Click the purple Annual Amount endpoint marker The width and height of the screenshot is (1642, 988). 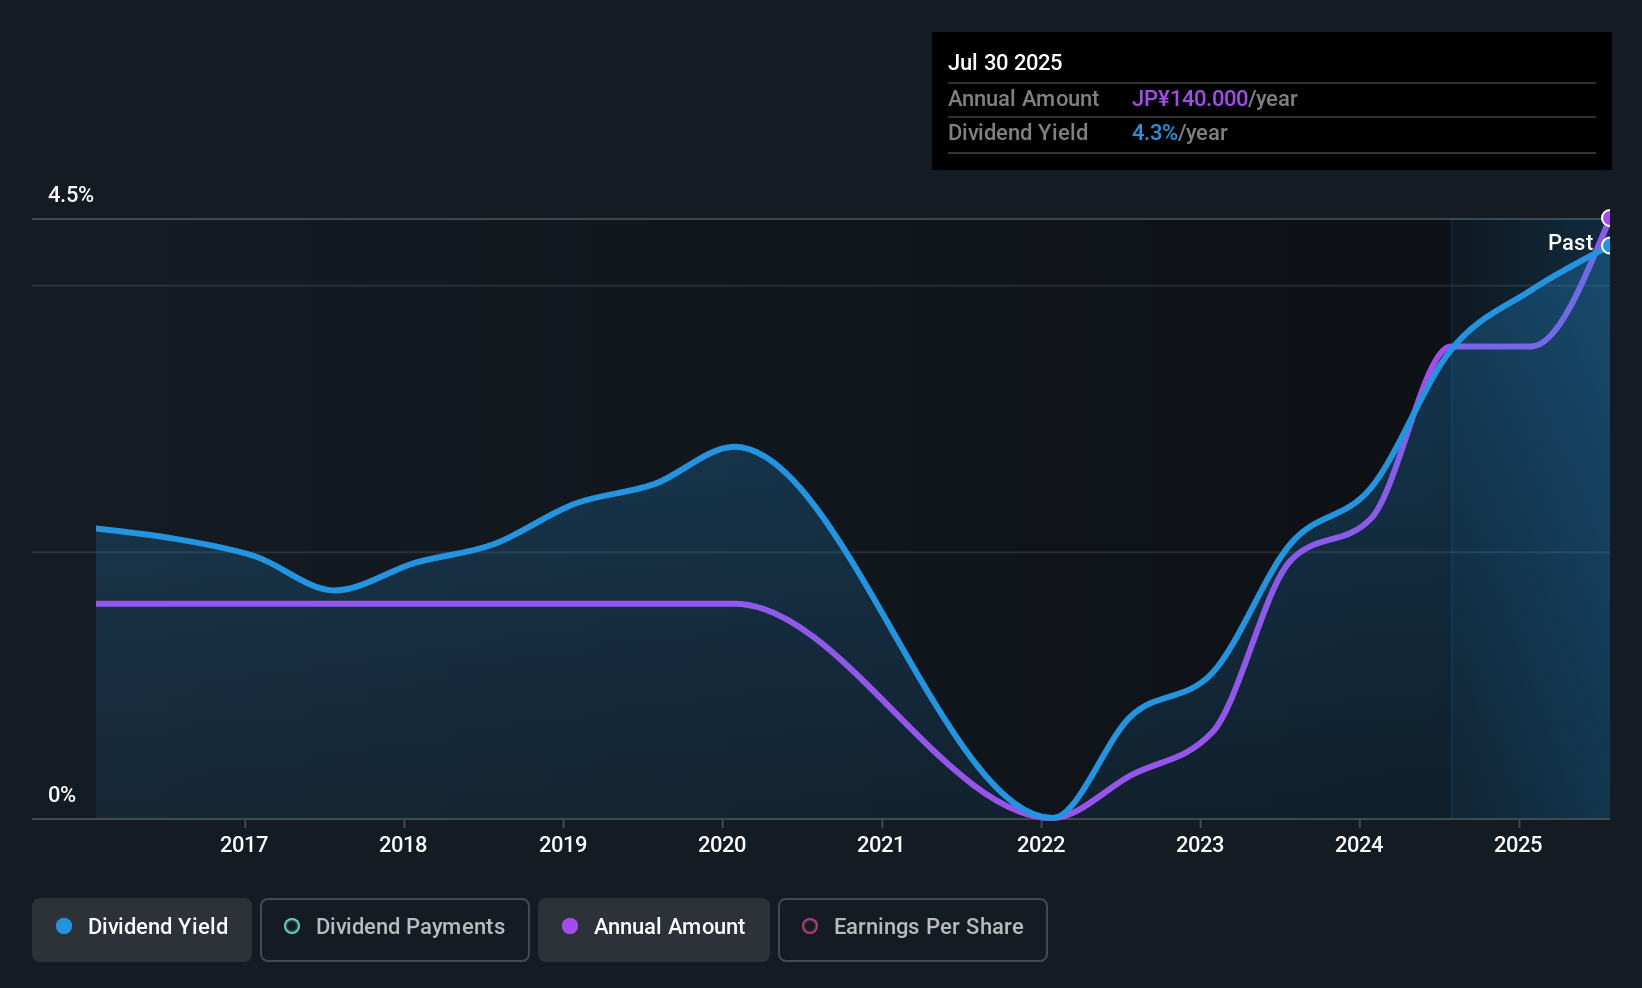tap(1608, 218)
